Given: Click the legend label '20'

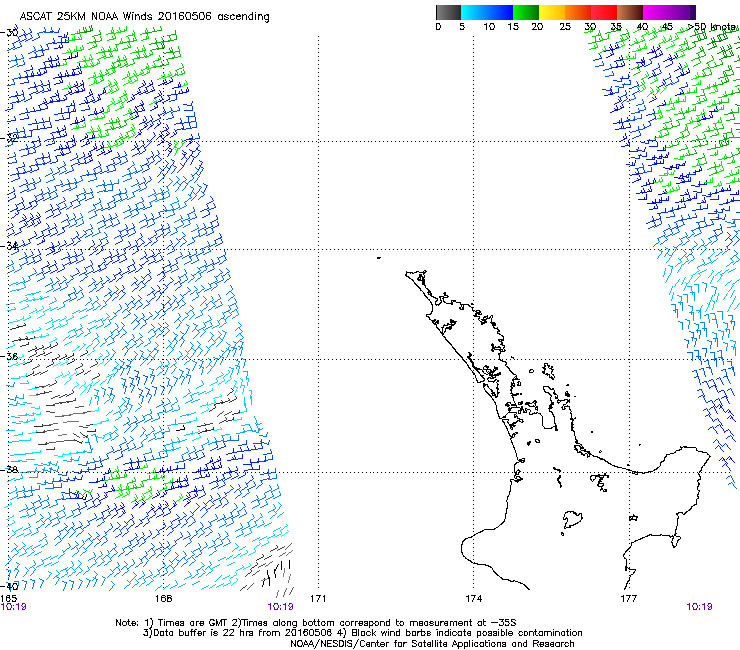Looking at the screenshot, I should [x=537, y=27].
